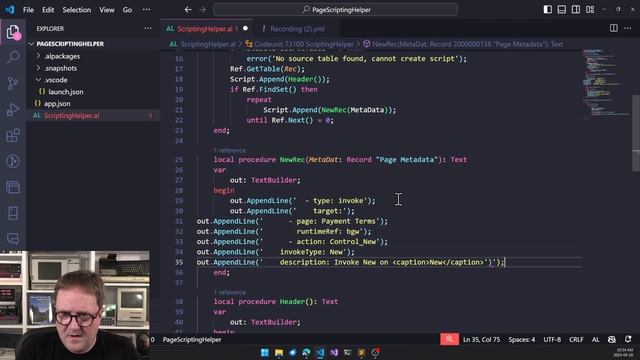The height and width of the screenshot is (360, 640).
Task: Open the title bar overflow menu ellipsis
Action: (146, 9)
